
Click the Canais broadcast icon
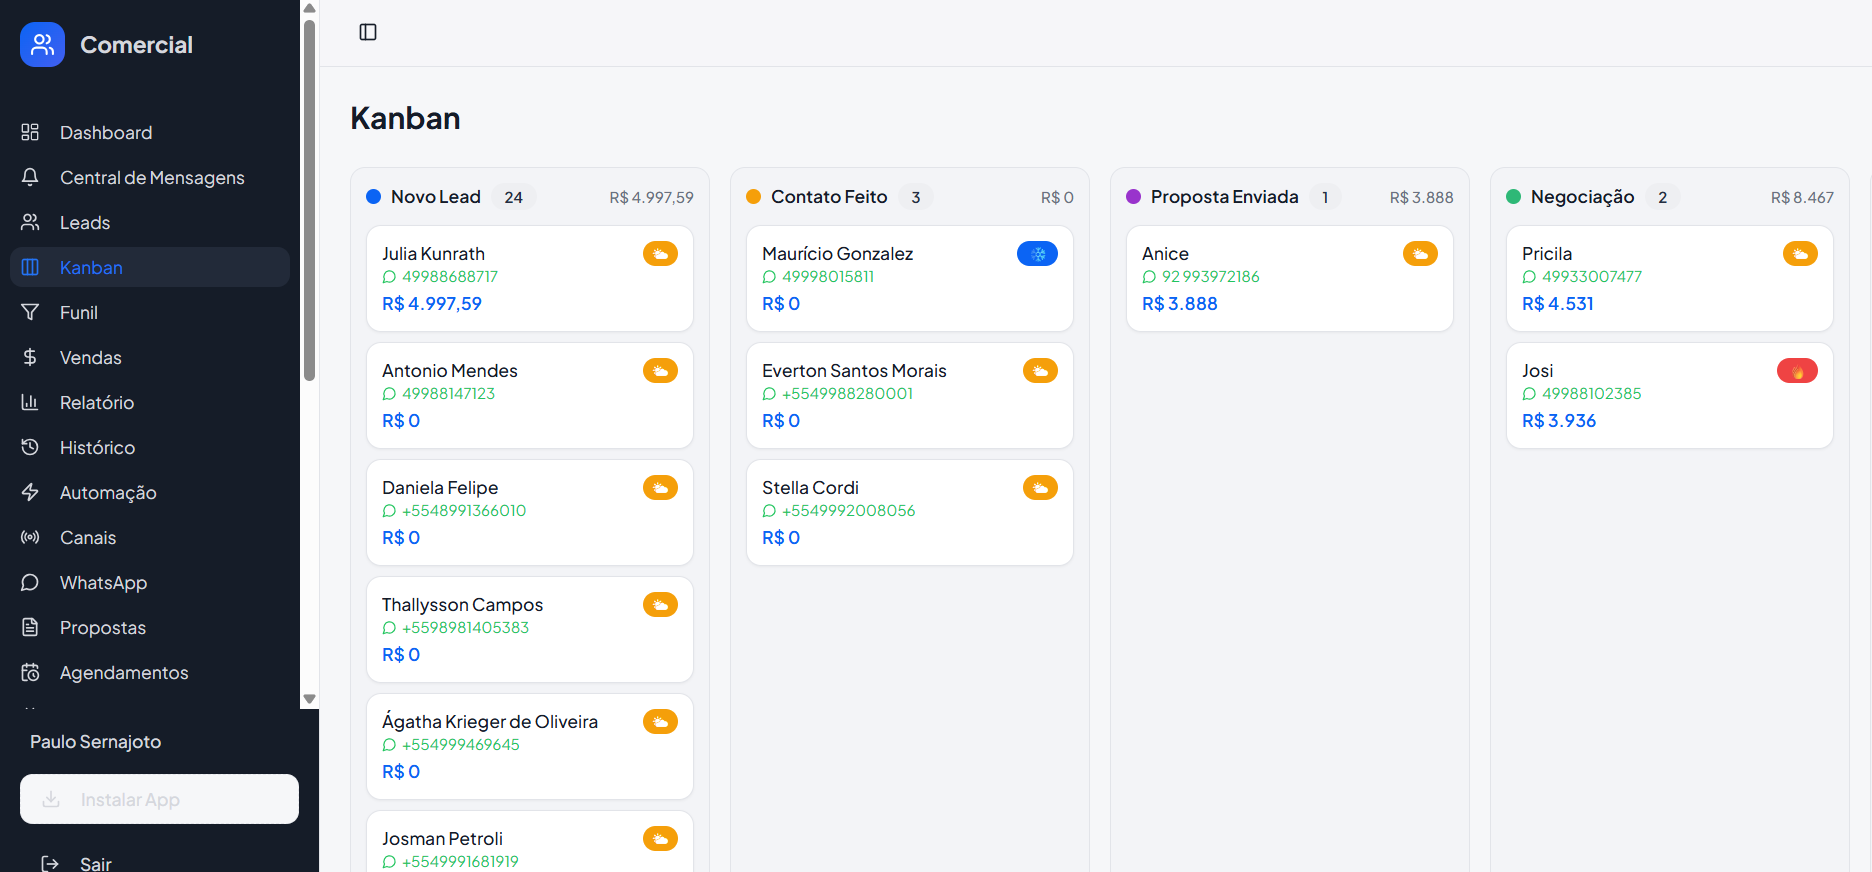pos(30,537)
